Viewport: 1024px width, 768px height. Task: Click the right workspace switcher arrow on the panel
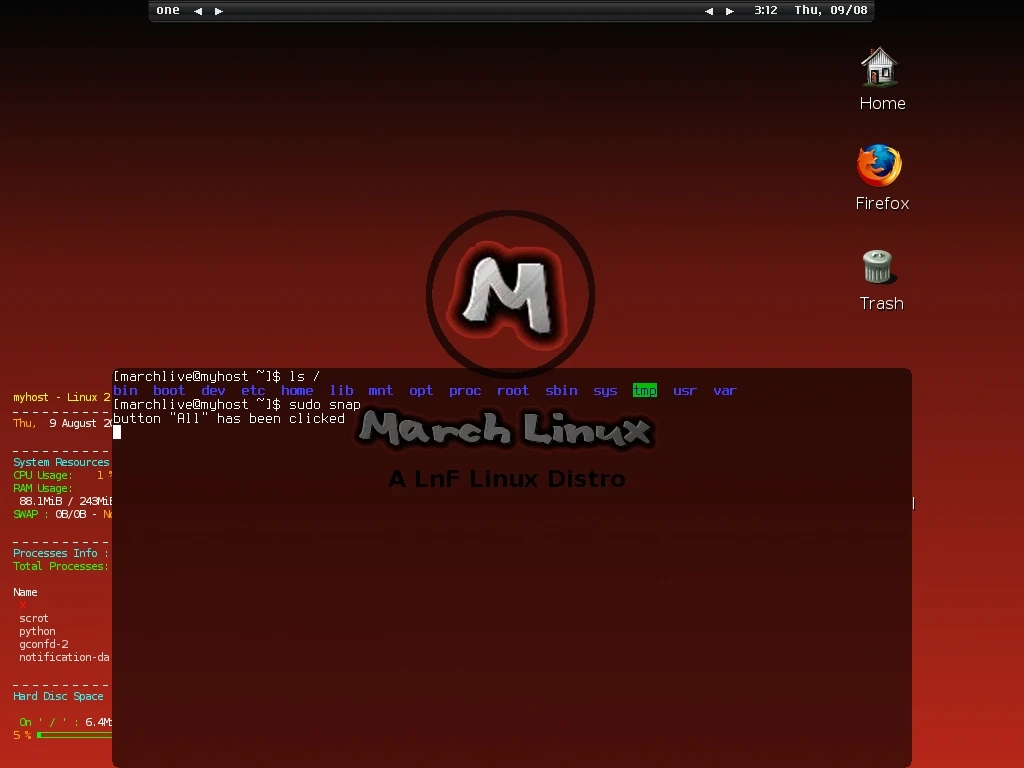coord(218,10)
